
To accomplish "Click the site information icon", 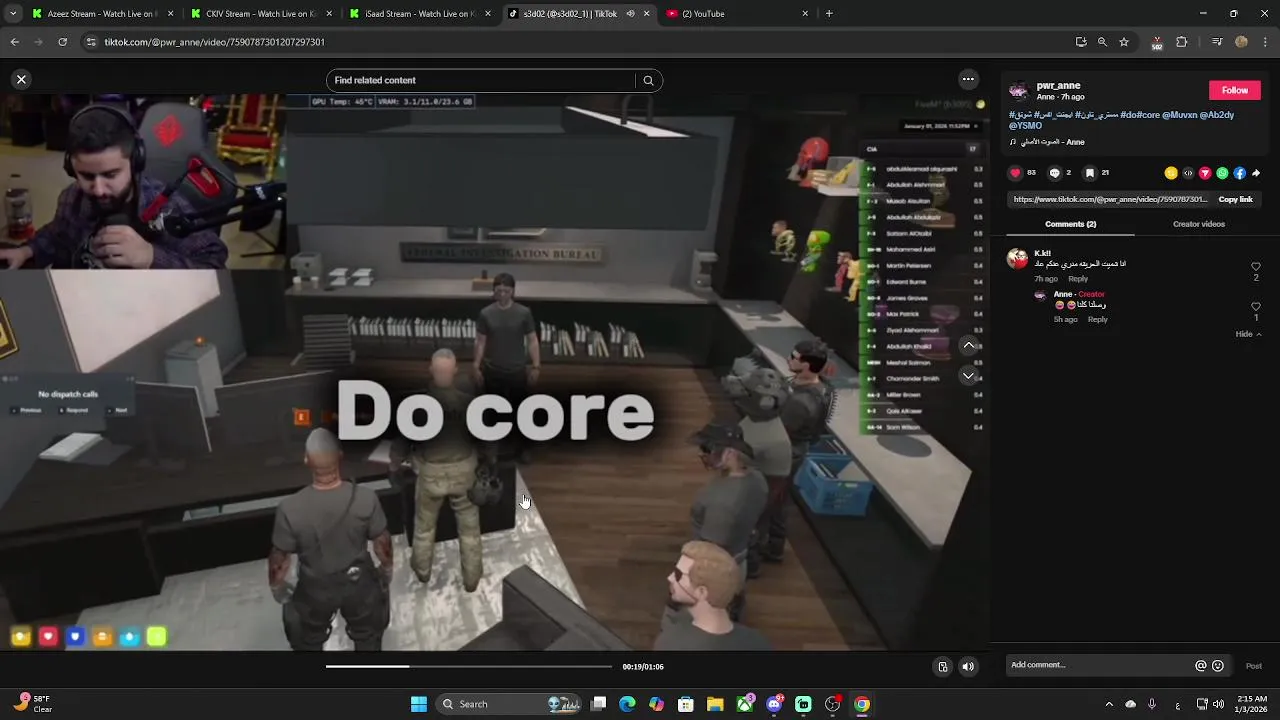I will (x=91, y=42).
